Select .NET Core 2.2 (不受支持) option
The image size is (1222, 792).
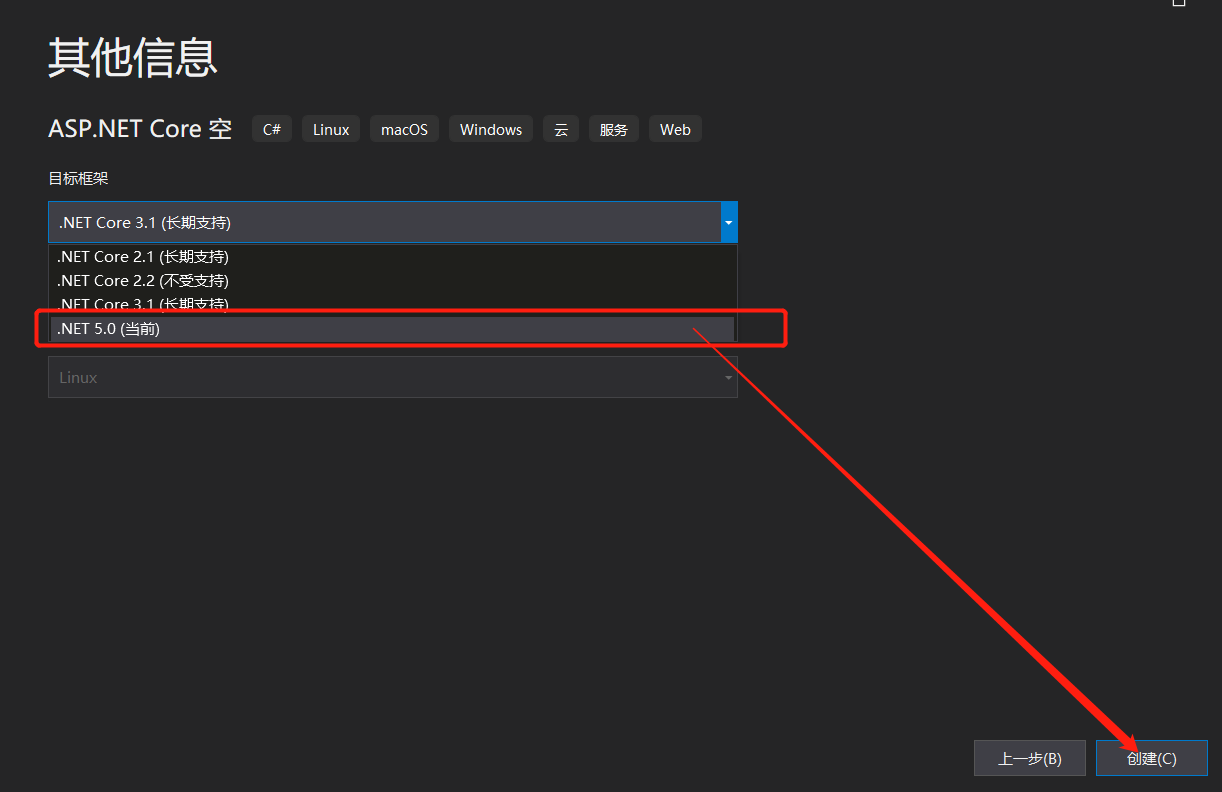[393, 281]
